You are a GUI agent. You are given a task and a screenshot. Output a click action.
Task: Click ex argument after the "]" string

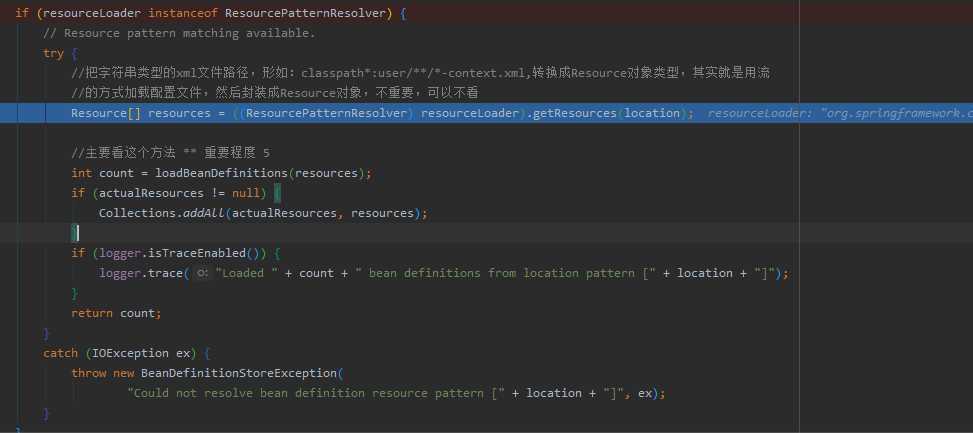645,393
